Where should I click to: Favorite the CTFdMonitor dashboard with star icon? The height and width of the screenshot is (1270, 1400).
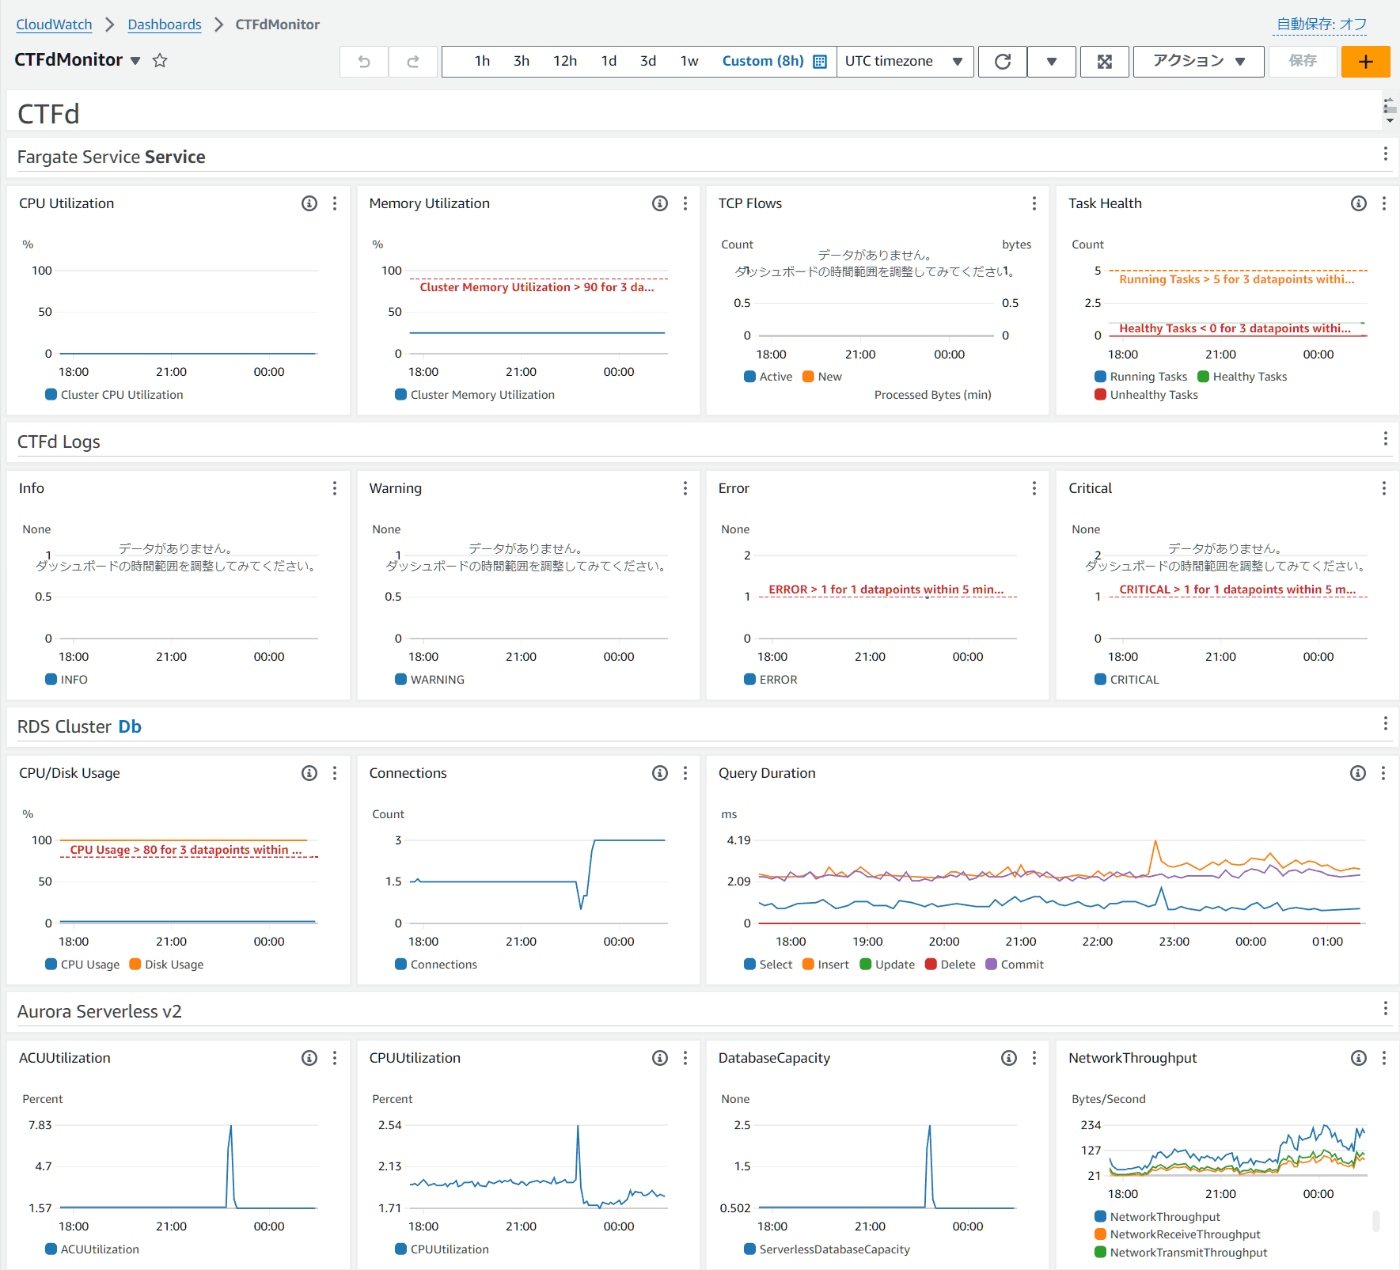pos(159,60)
